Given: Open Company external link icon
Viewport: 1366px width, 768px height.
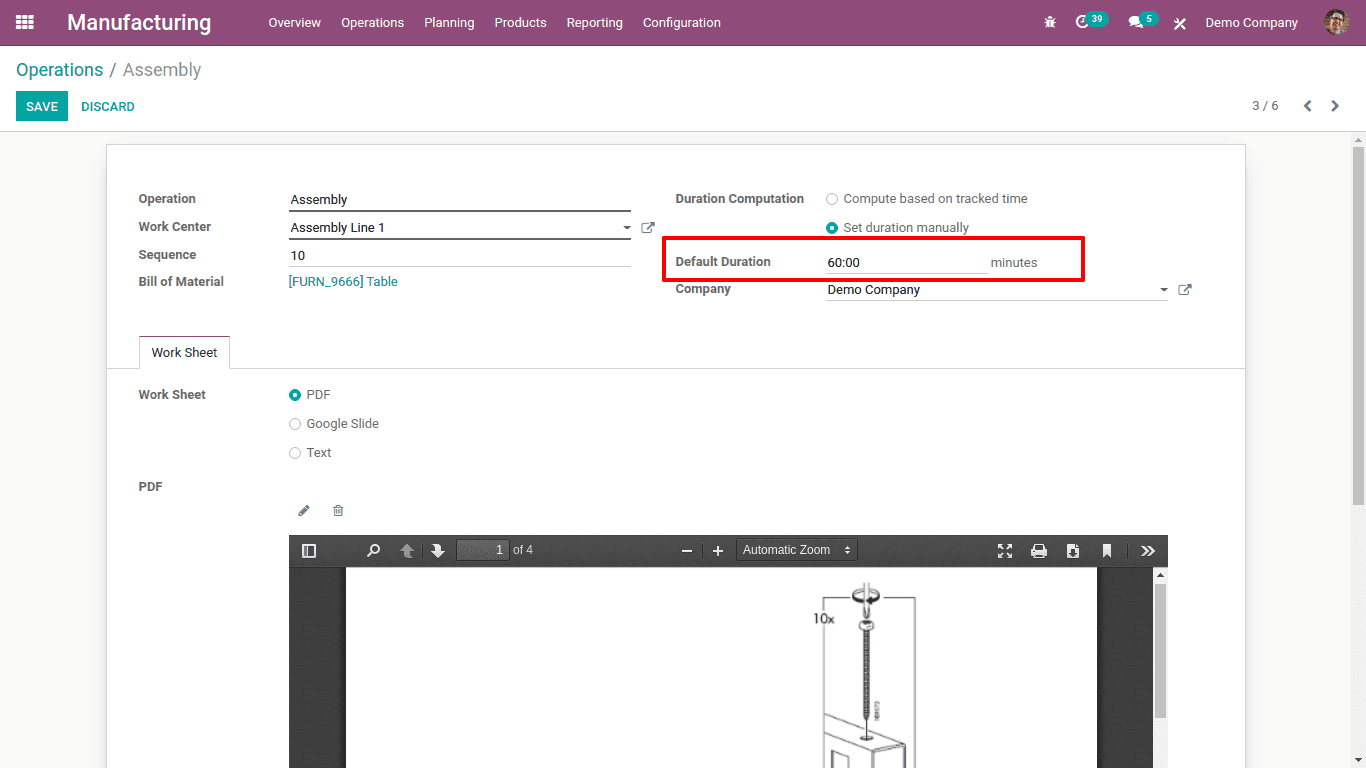Looking at the screenshot, I should (1185, 290).
